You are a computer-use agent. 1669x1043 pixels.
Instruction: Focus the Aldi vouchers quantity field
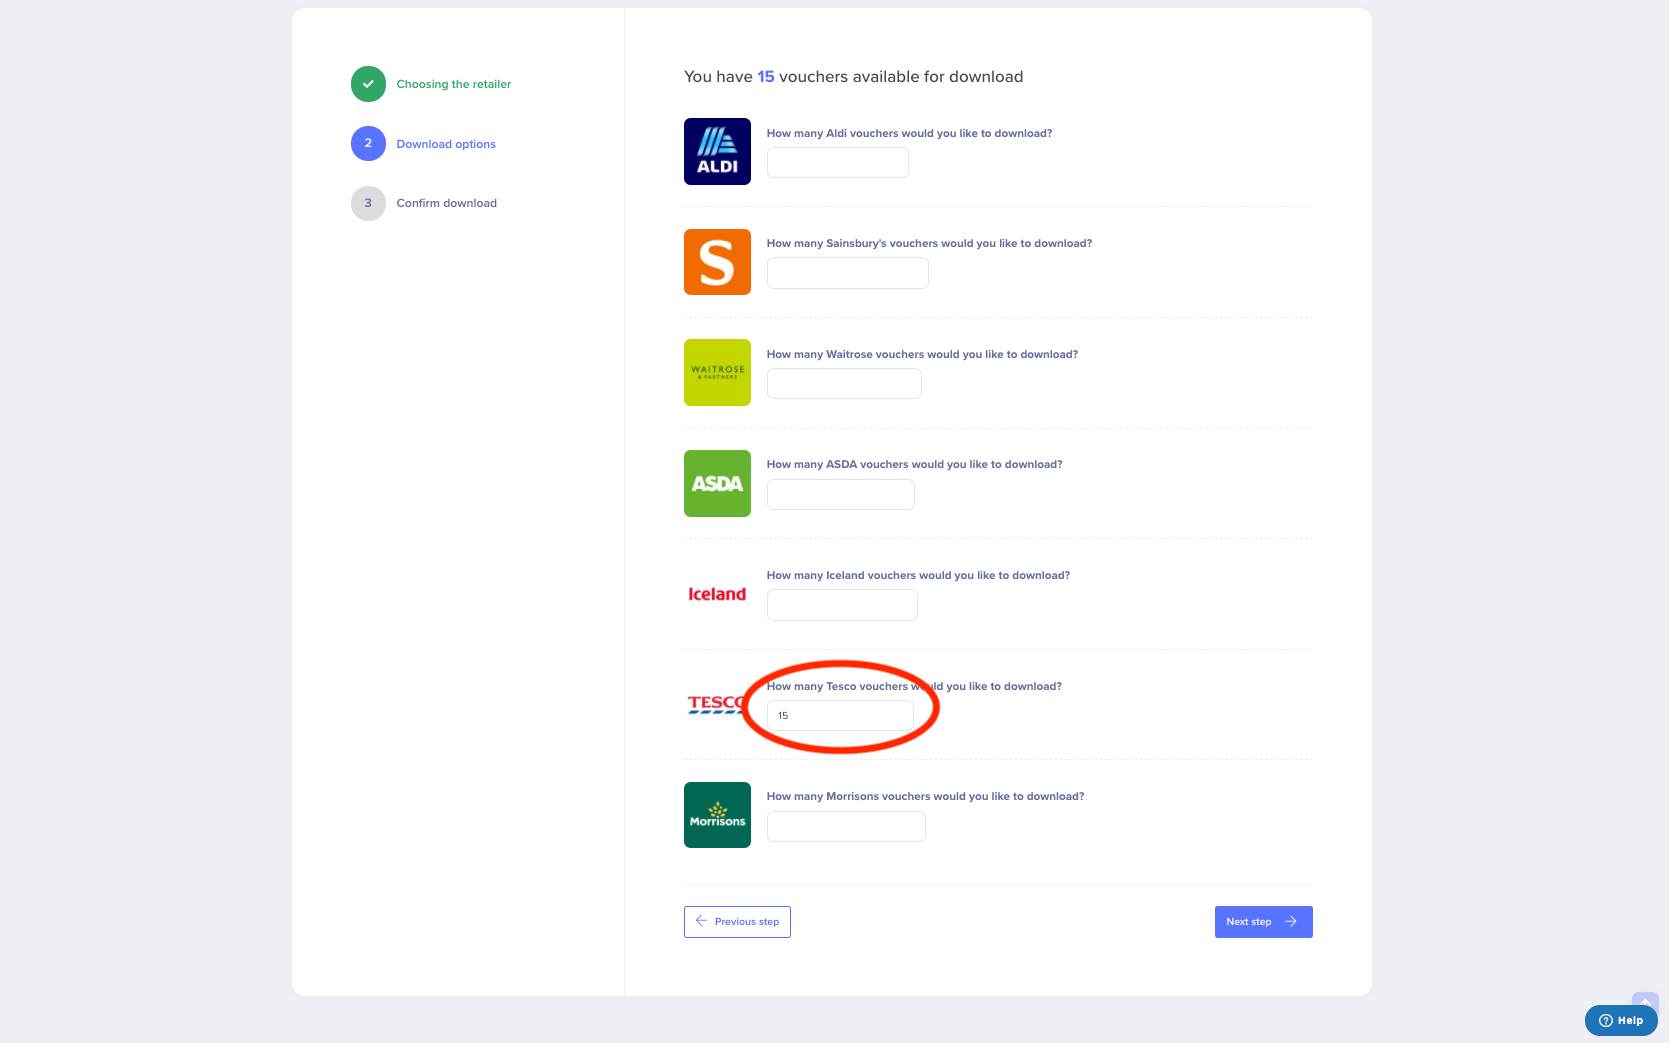(x=838, y=162)
